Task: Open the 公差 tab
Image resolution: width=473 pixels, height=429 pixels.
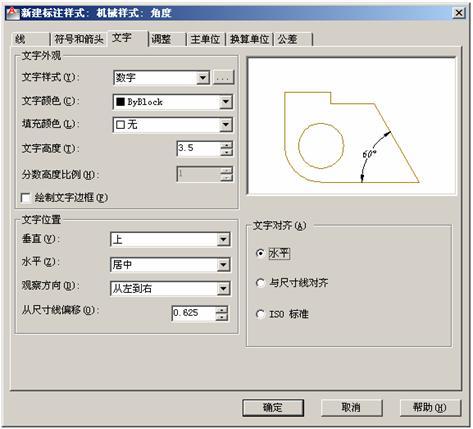Action: [x=293, y=39]
